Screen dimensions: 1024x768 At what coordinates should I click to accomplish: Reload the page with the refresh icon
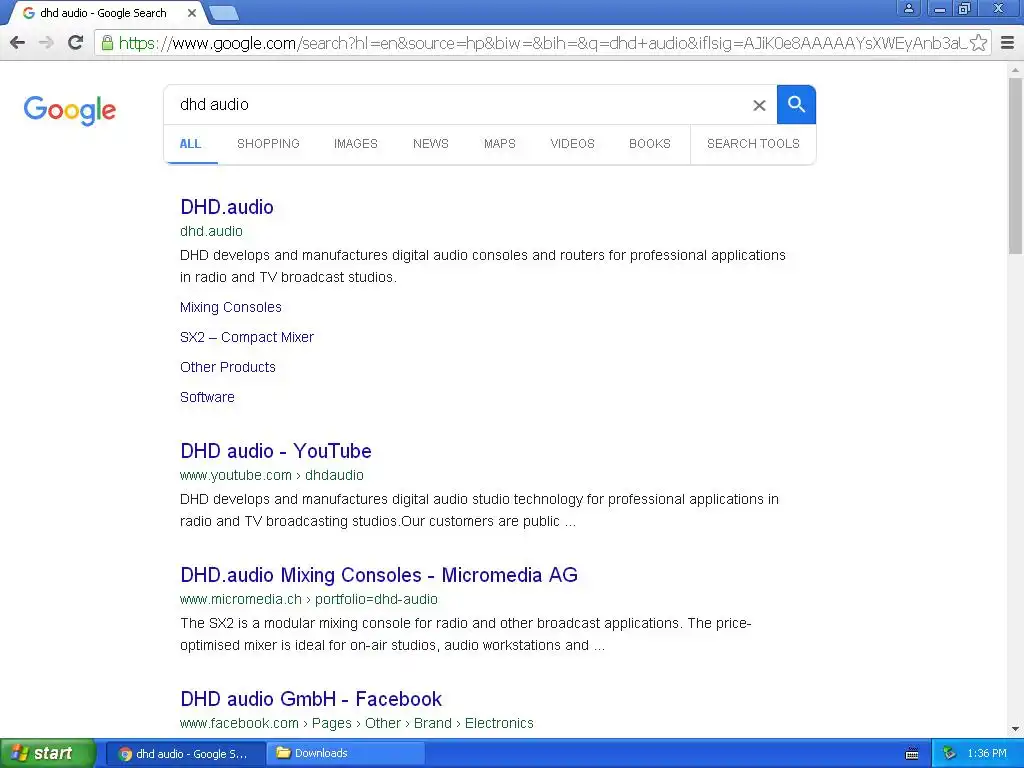76,43
